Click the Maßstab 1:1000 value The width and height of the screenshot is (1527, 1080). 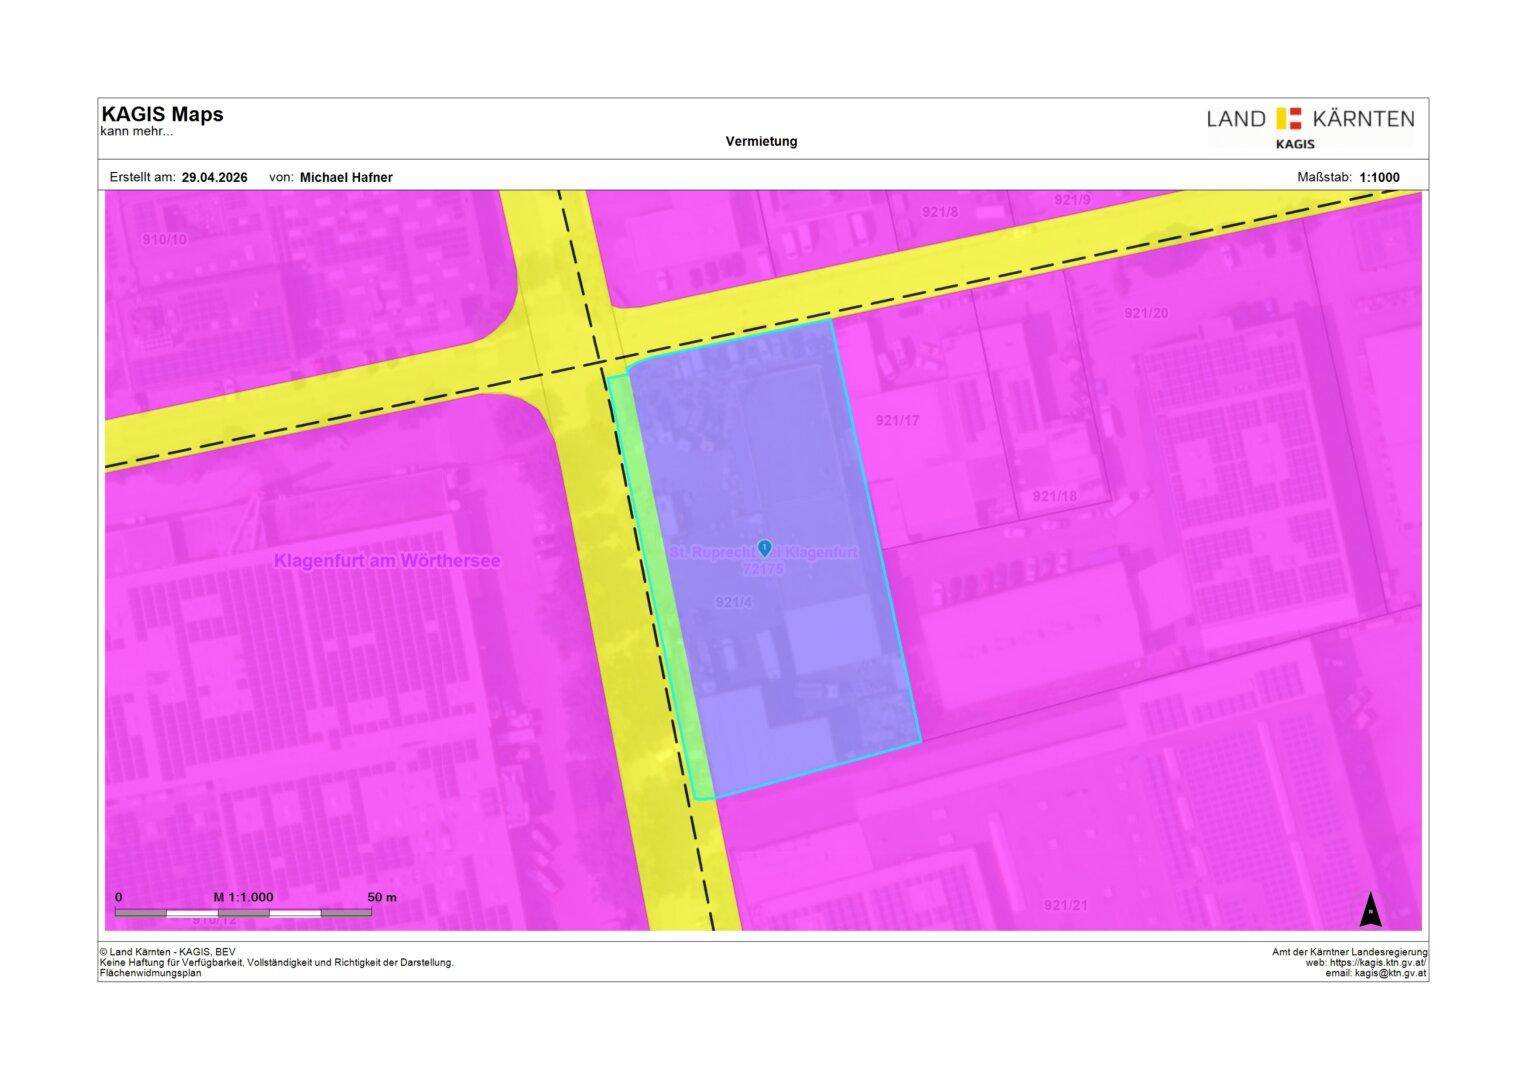1379,177
